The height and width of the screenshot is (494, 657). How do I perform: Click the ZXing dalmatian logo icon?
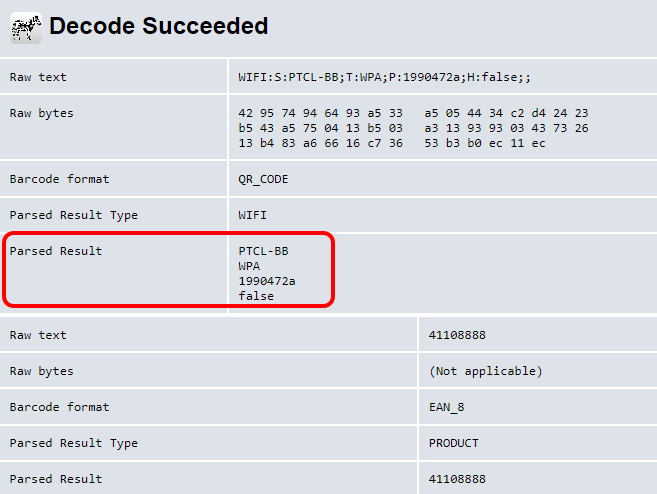(x=25, y=27)
